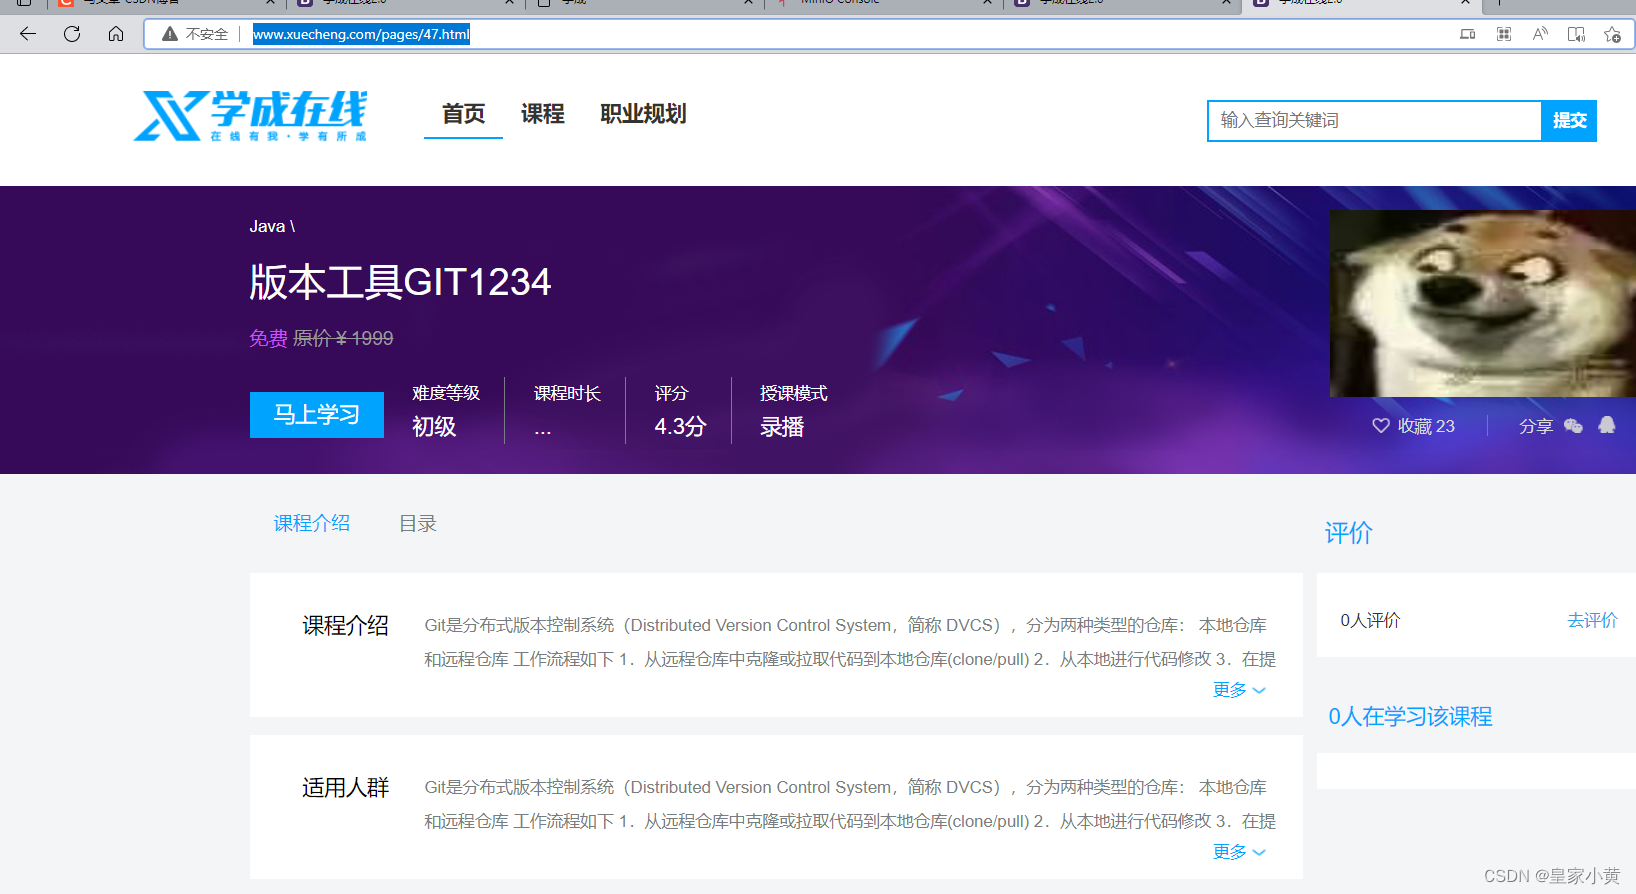Click the 初级 difficulty value
The image size is (1636, 894).
click(434, 427)
